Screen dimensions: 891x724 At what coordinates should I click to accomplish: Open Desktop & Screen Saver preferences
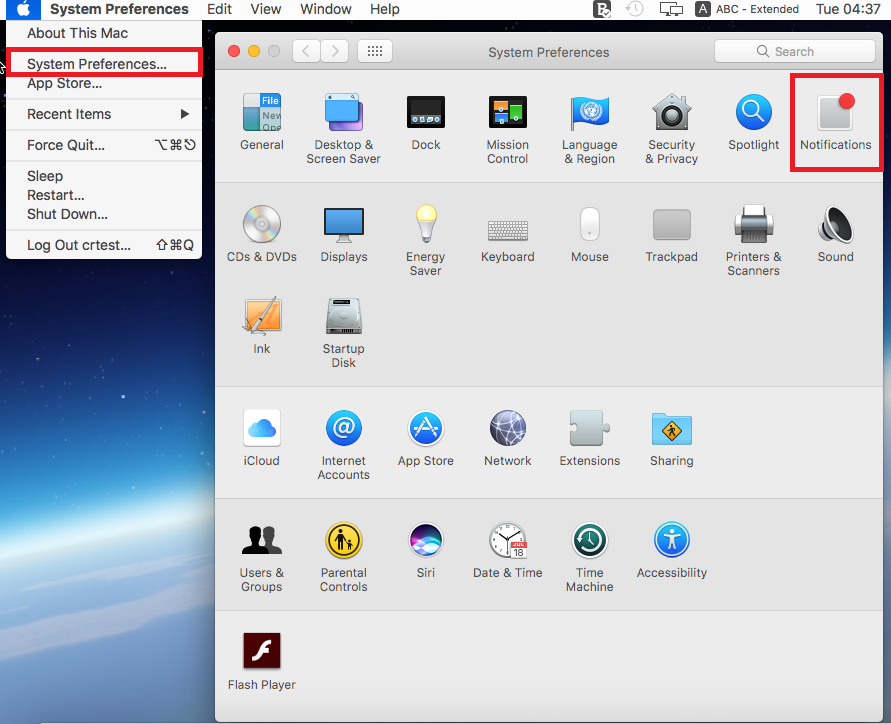point(343,129)
